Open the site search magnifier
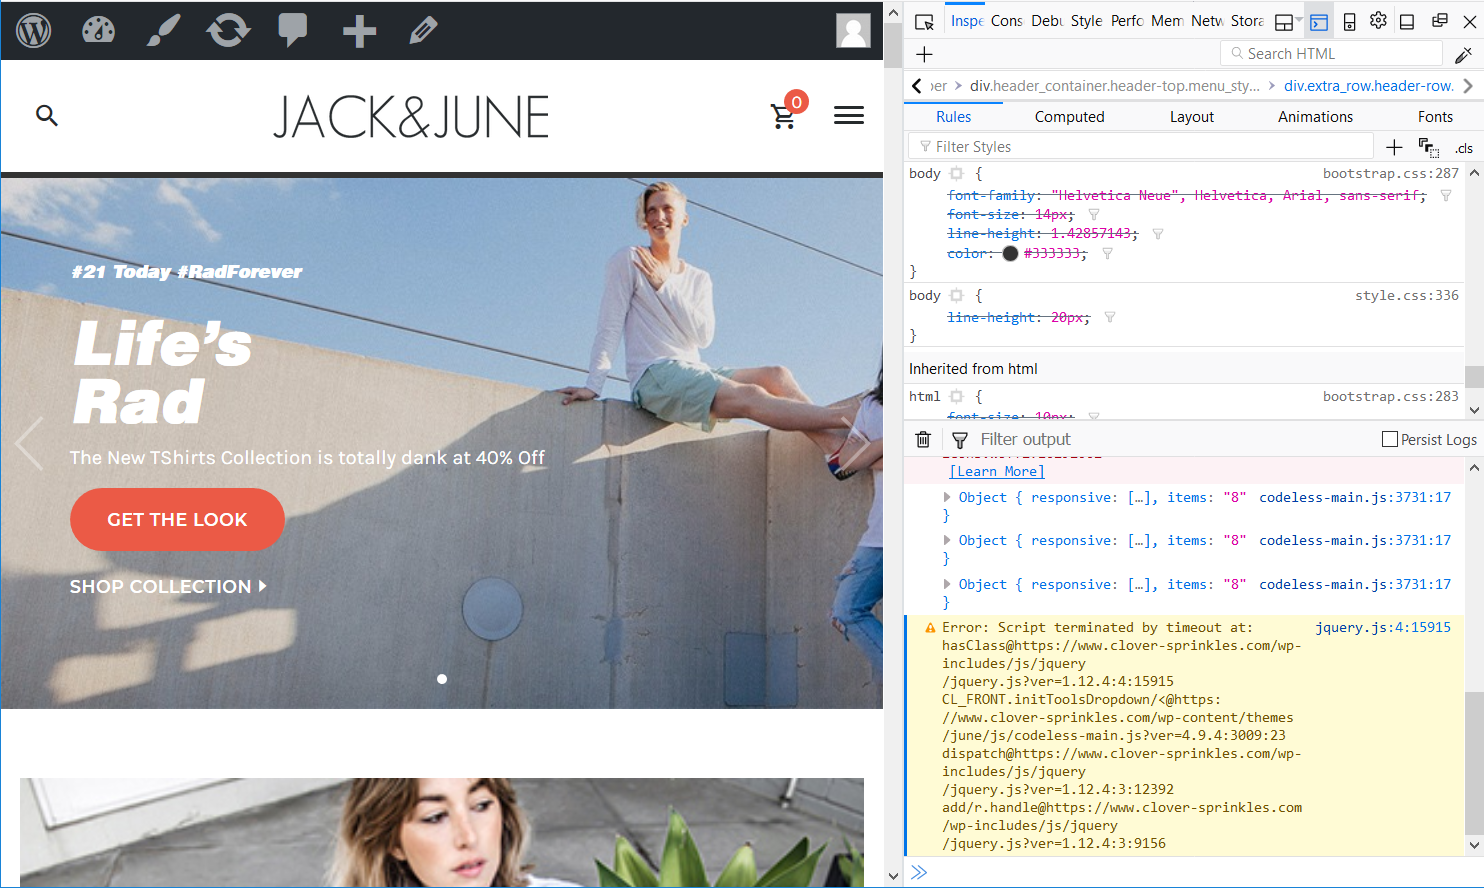The image size is (1484, 888). click(47, 116)
